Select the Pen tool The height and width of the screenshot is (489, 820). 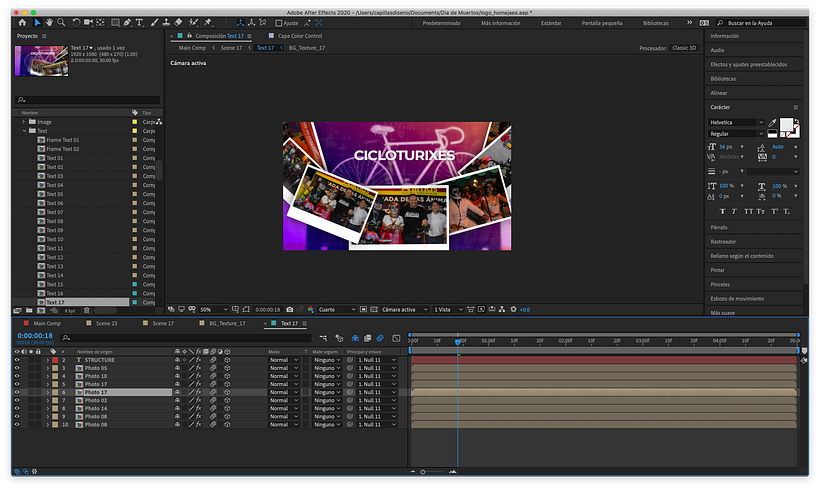click(x=128, y=22)
